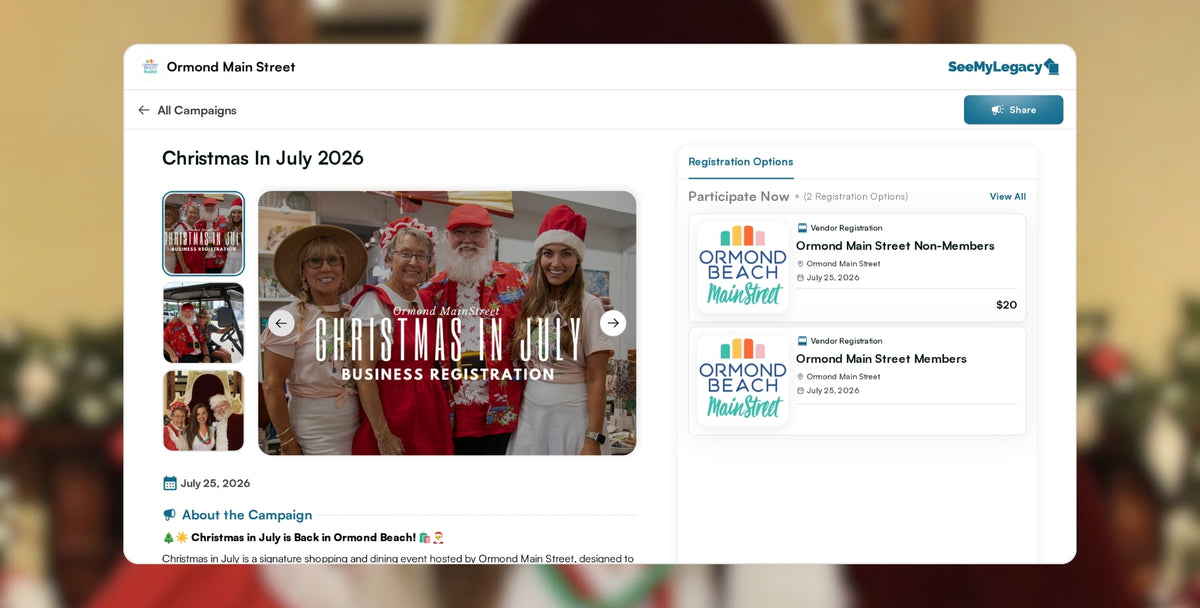Click the location pin icon on the Members card
This screenshot has height=608, width=1200.
[800, 377]
